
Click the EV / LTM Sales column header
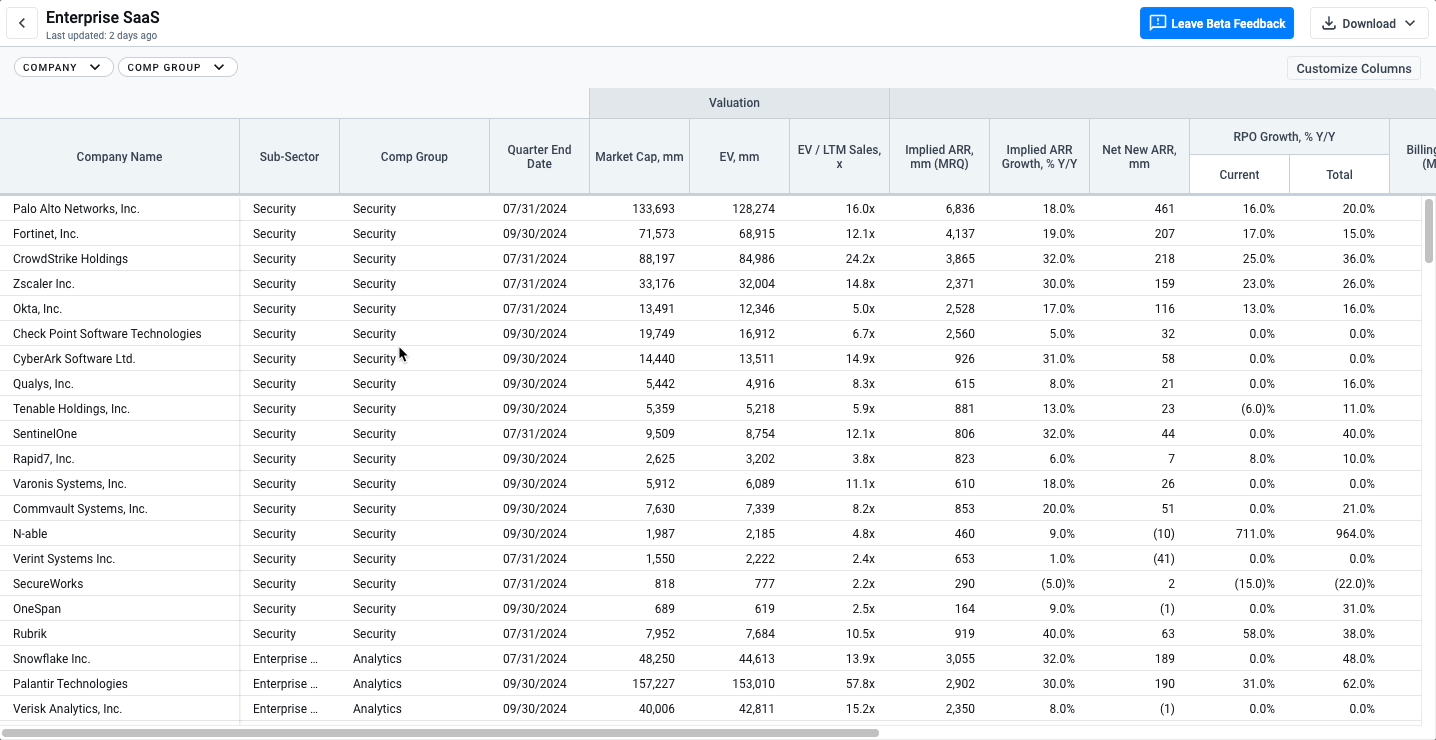839,157
